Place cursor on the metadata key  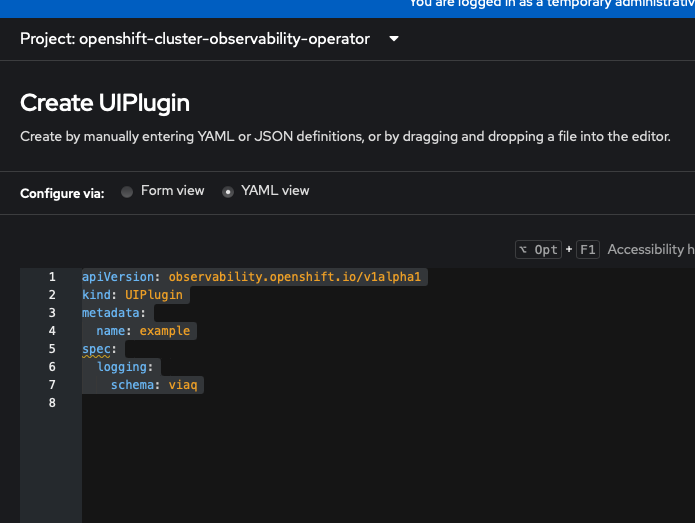click(113, 313)
